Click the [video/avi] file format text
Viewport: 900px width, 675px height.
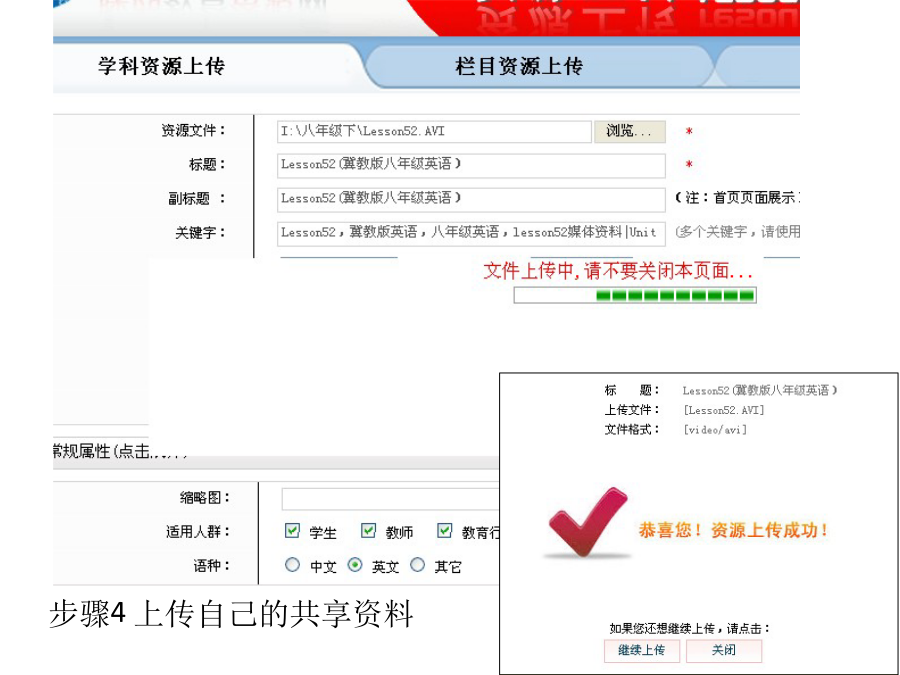click(x=715, y=430)
